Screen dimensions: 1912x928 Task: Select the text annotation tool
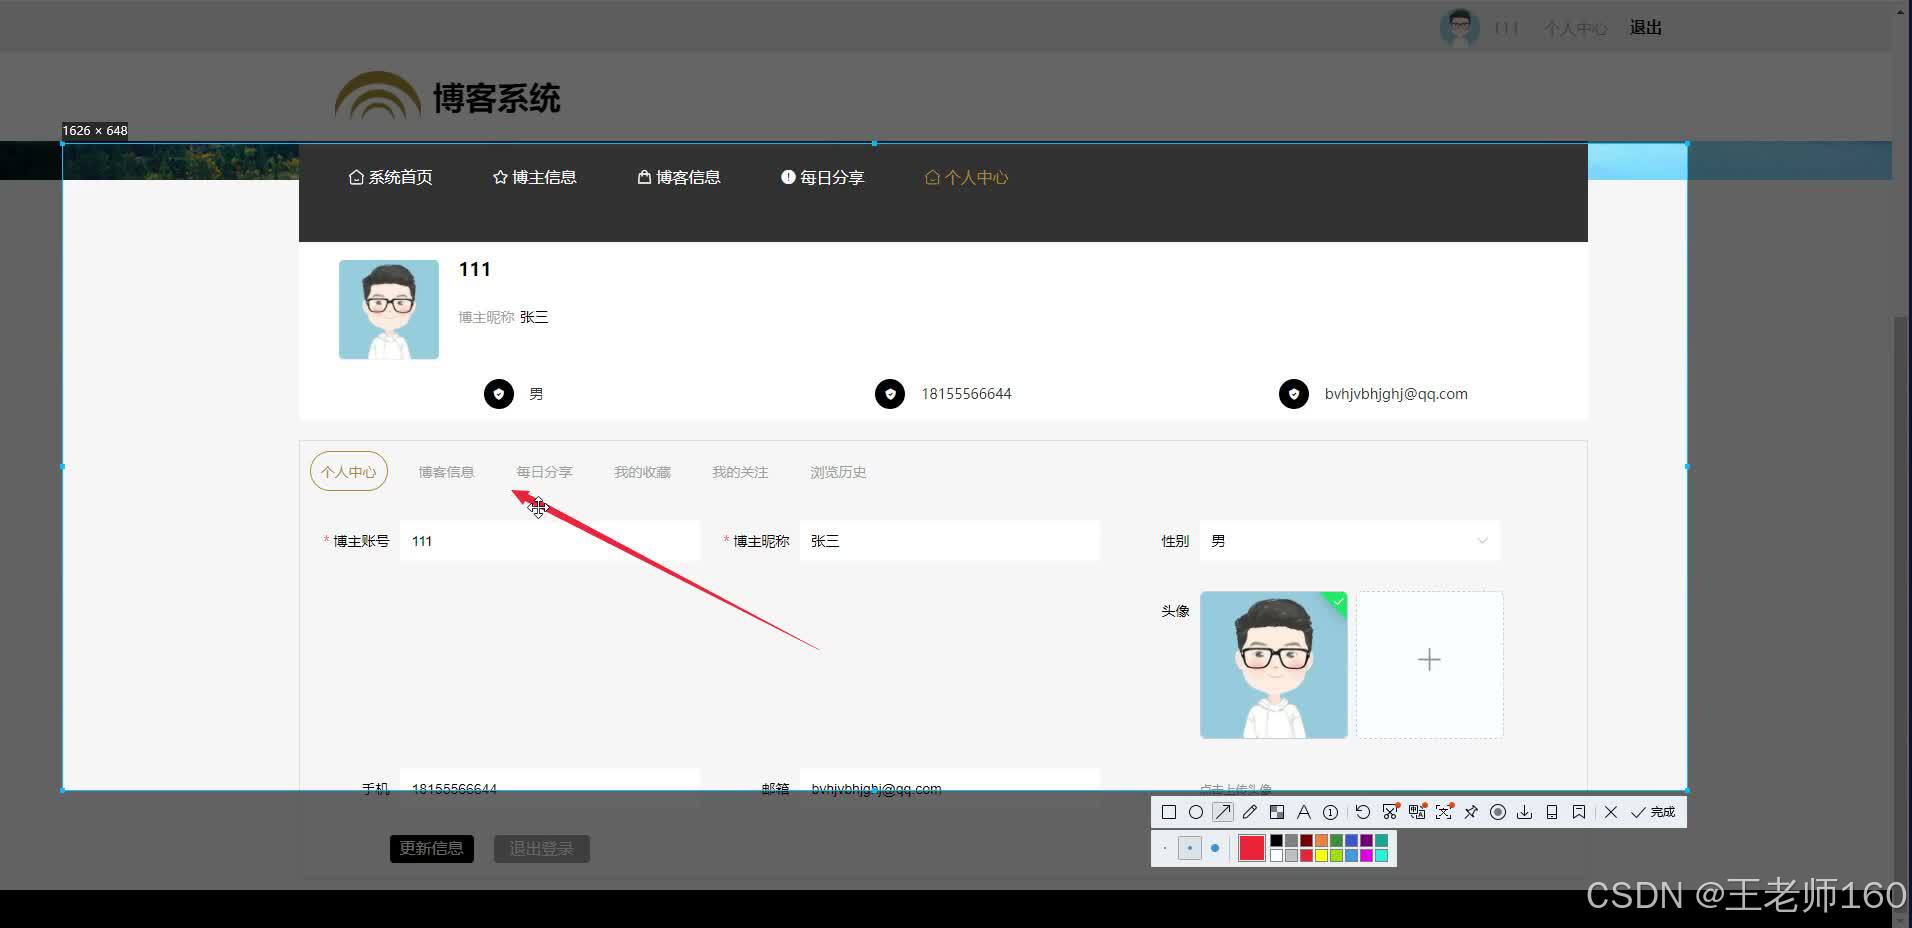pos(1304,812)
